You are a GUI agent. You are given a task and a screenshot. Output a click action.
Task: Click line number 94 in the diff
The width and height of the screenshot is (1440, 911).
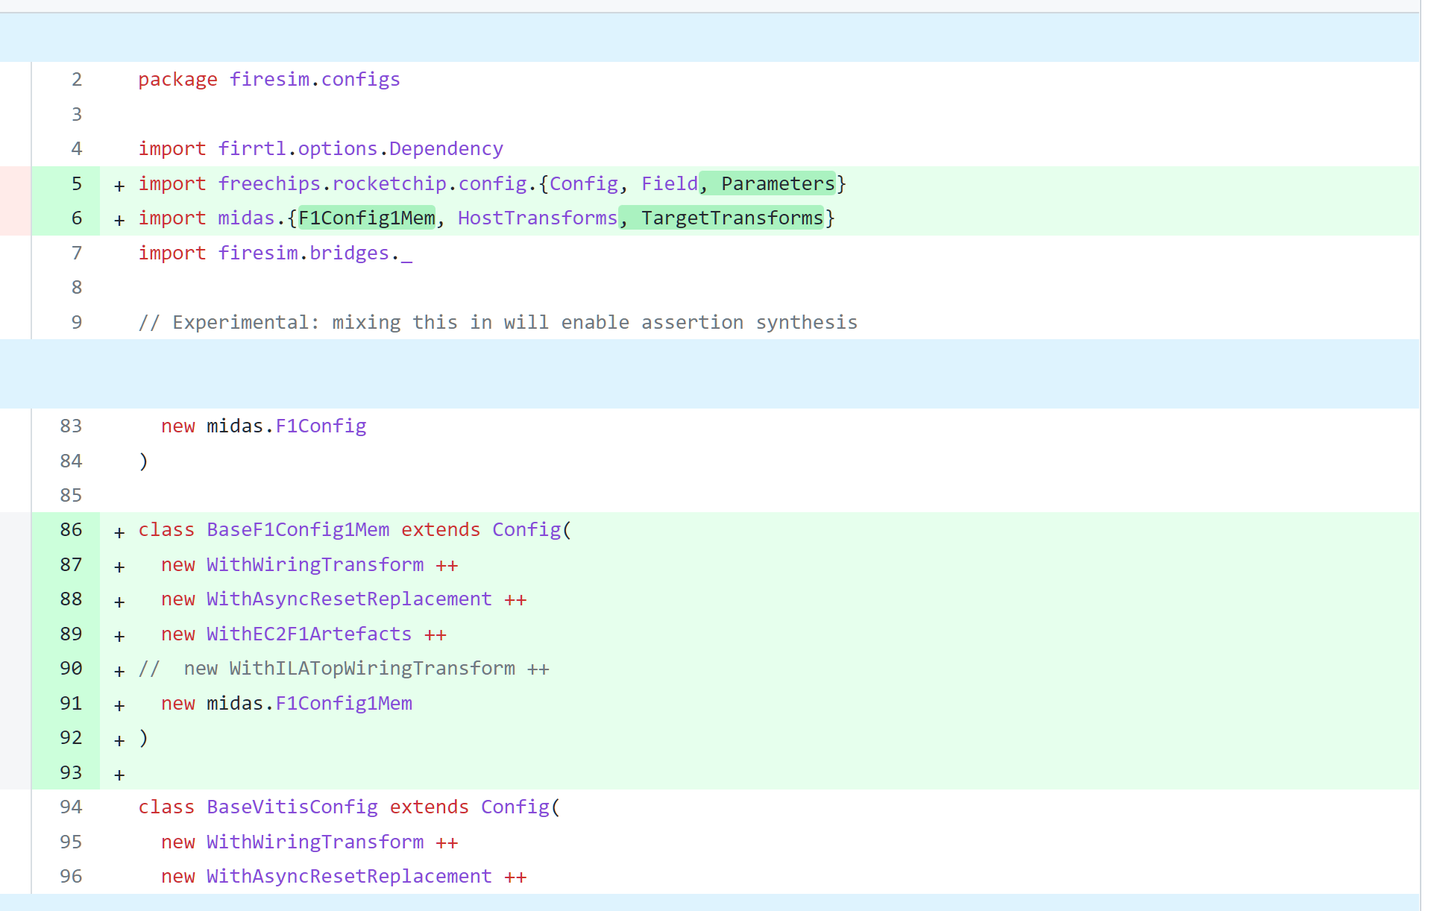[x=71, y=807]
